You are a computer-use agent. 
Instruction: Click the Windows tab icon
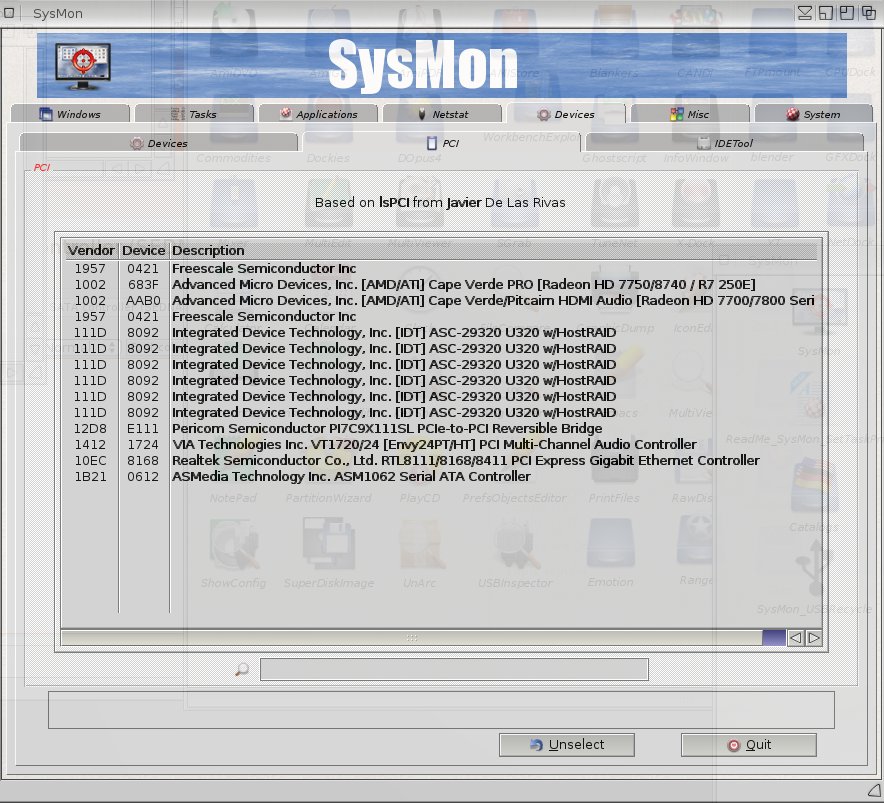pyautogui.click(x=46, y=114)
